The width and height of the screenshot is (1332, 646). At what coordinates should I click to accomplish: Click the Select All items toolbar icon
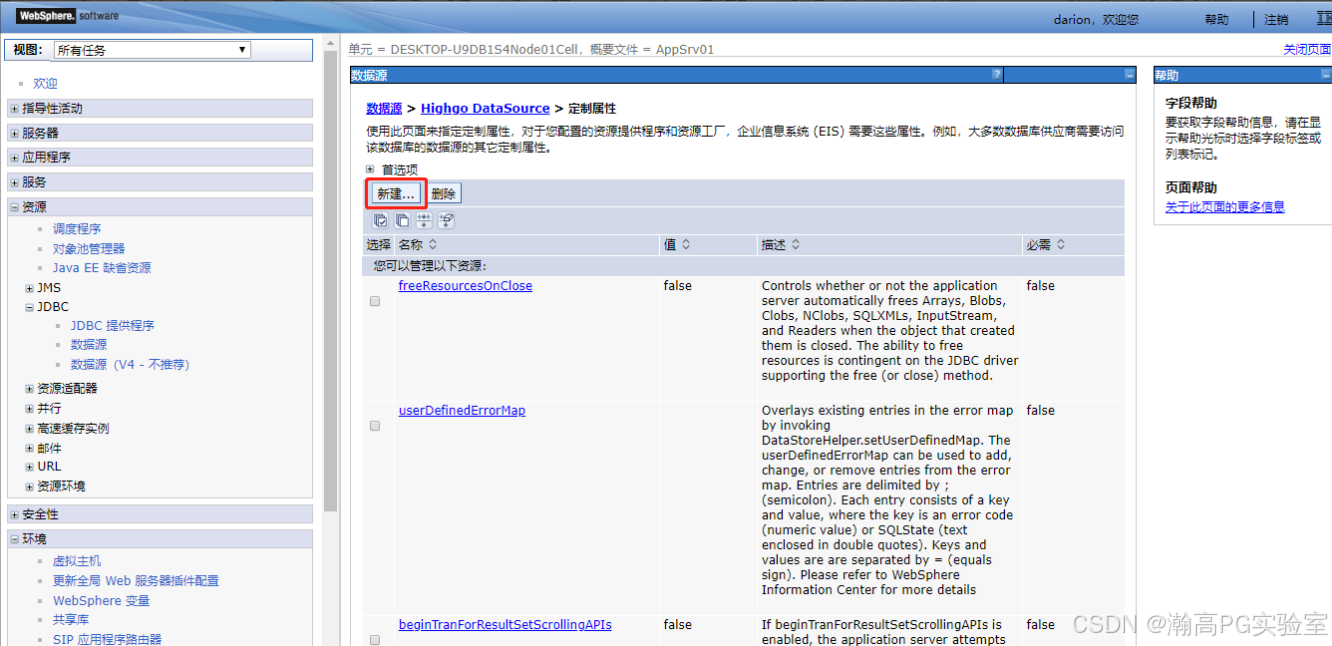pos(381,221)
